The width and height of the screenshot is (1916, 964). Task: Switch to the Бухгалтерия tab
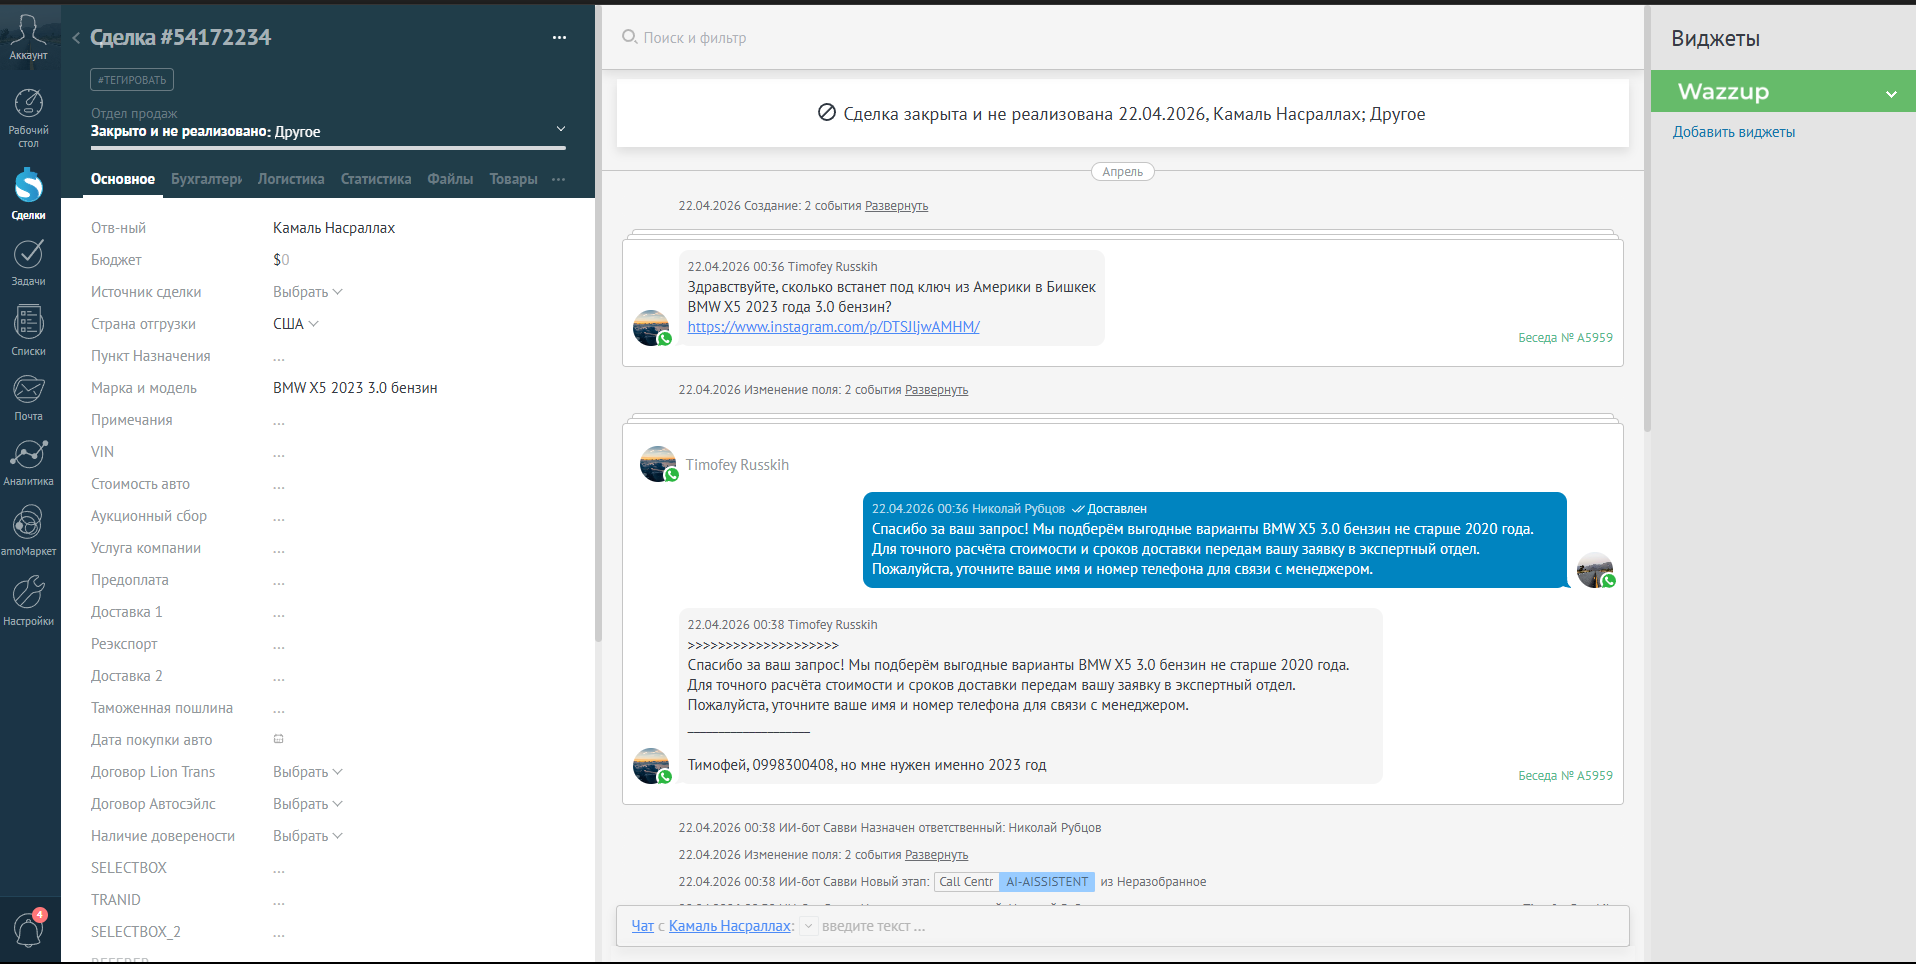click(x=206, y=179)
